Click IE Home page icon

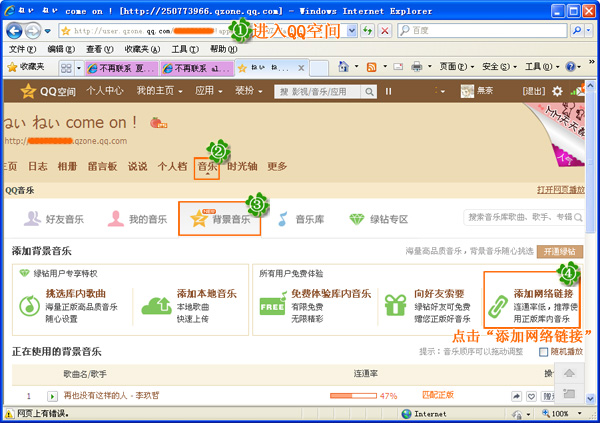click(x=343, y=67)
